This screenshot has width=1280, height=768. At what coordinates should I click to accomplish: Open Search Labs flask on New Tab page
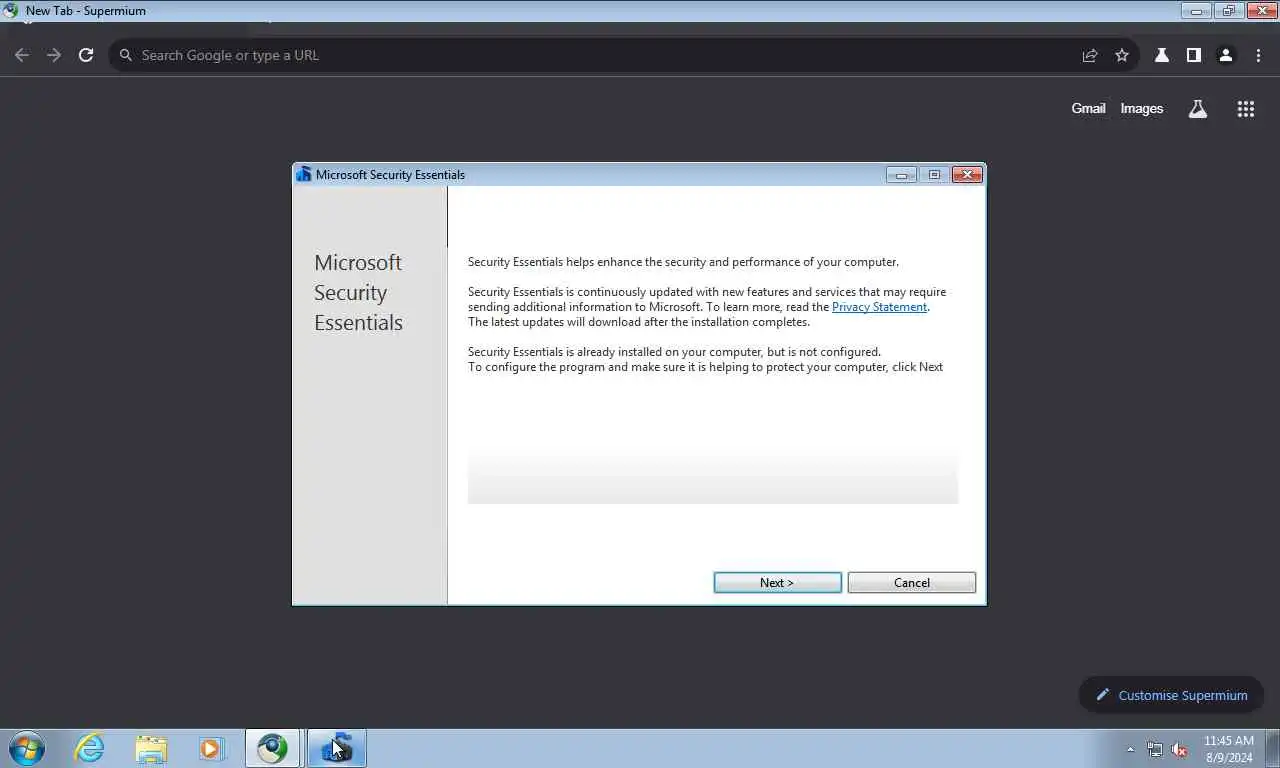pos(1198,109)
